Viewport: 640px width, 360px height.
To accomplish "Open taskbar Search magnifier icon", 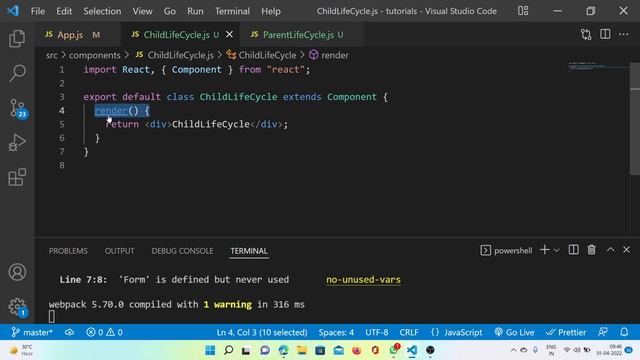I will pyautogui.click(x=229, y=350).
